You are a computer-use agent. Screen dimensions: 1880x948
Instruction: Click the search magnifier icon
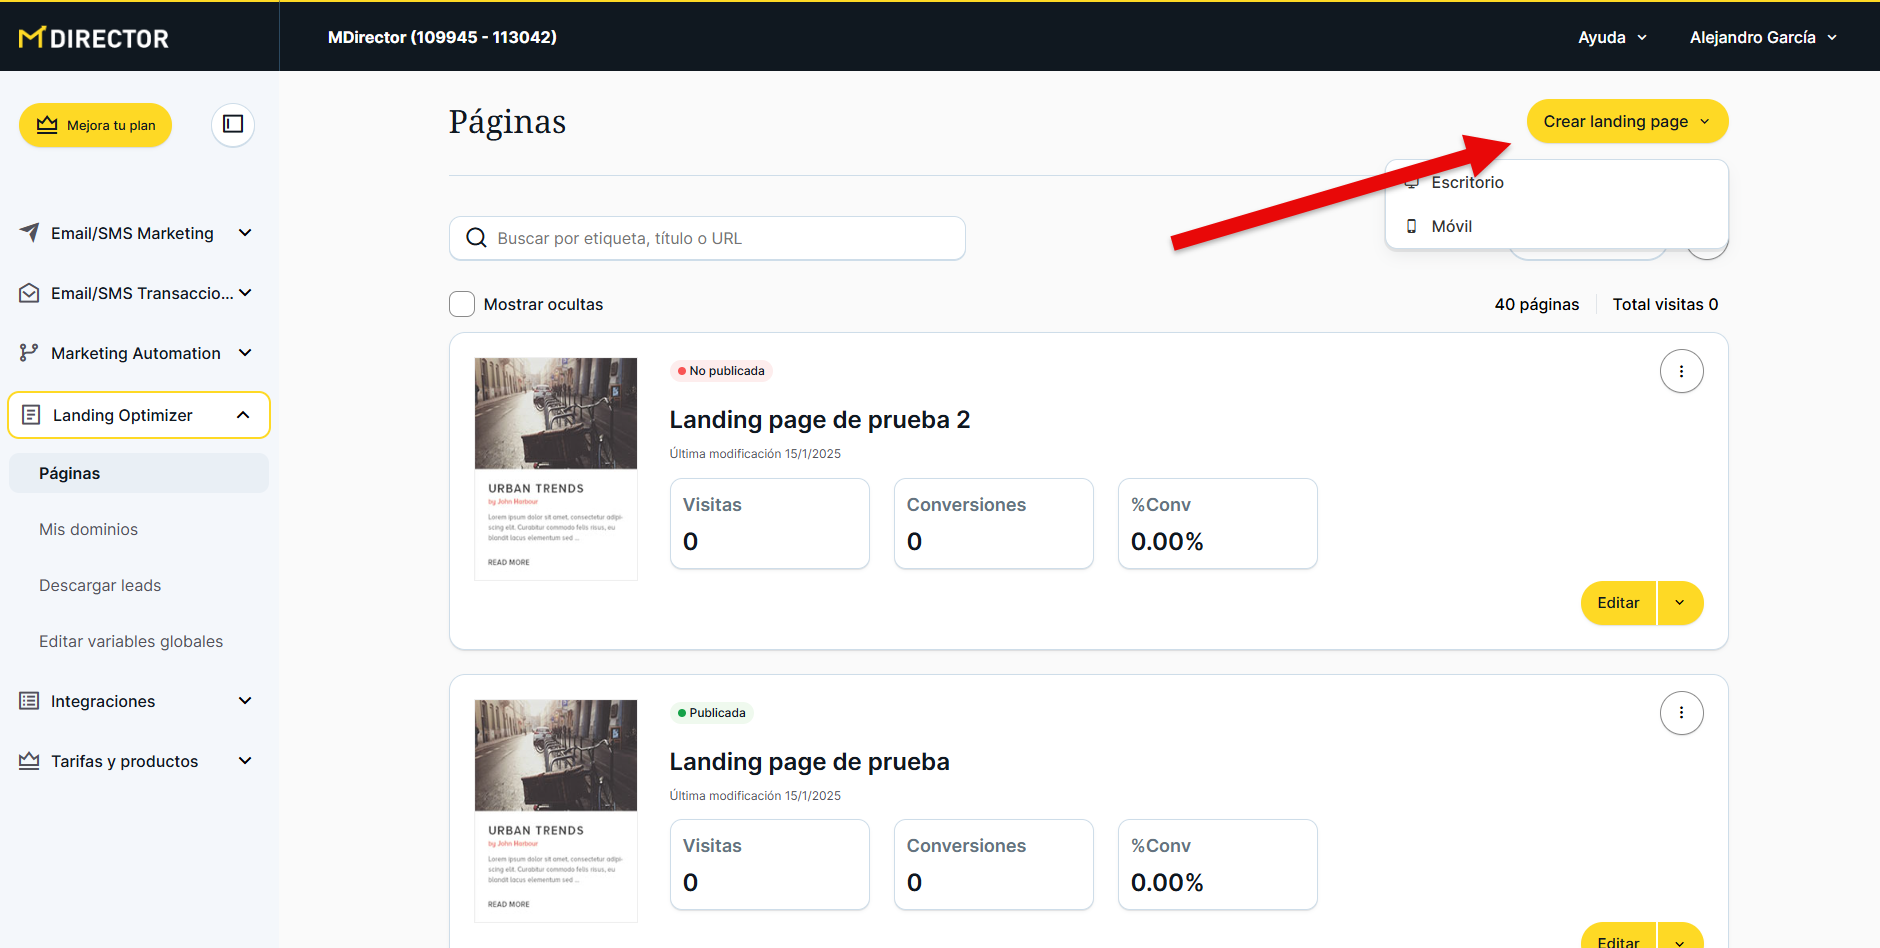click(x=477, y=238)
